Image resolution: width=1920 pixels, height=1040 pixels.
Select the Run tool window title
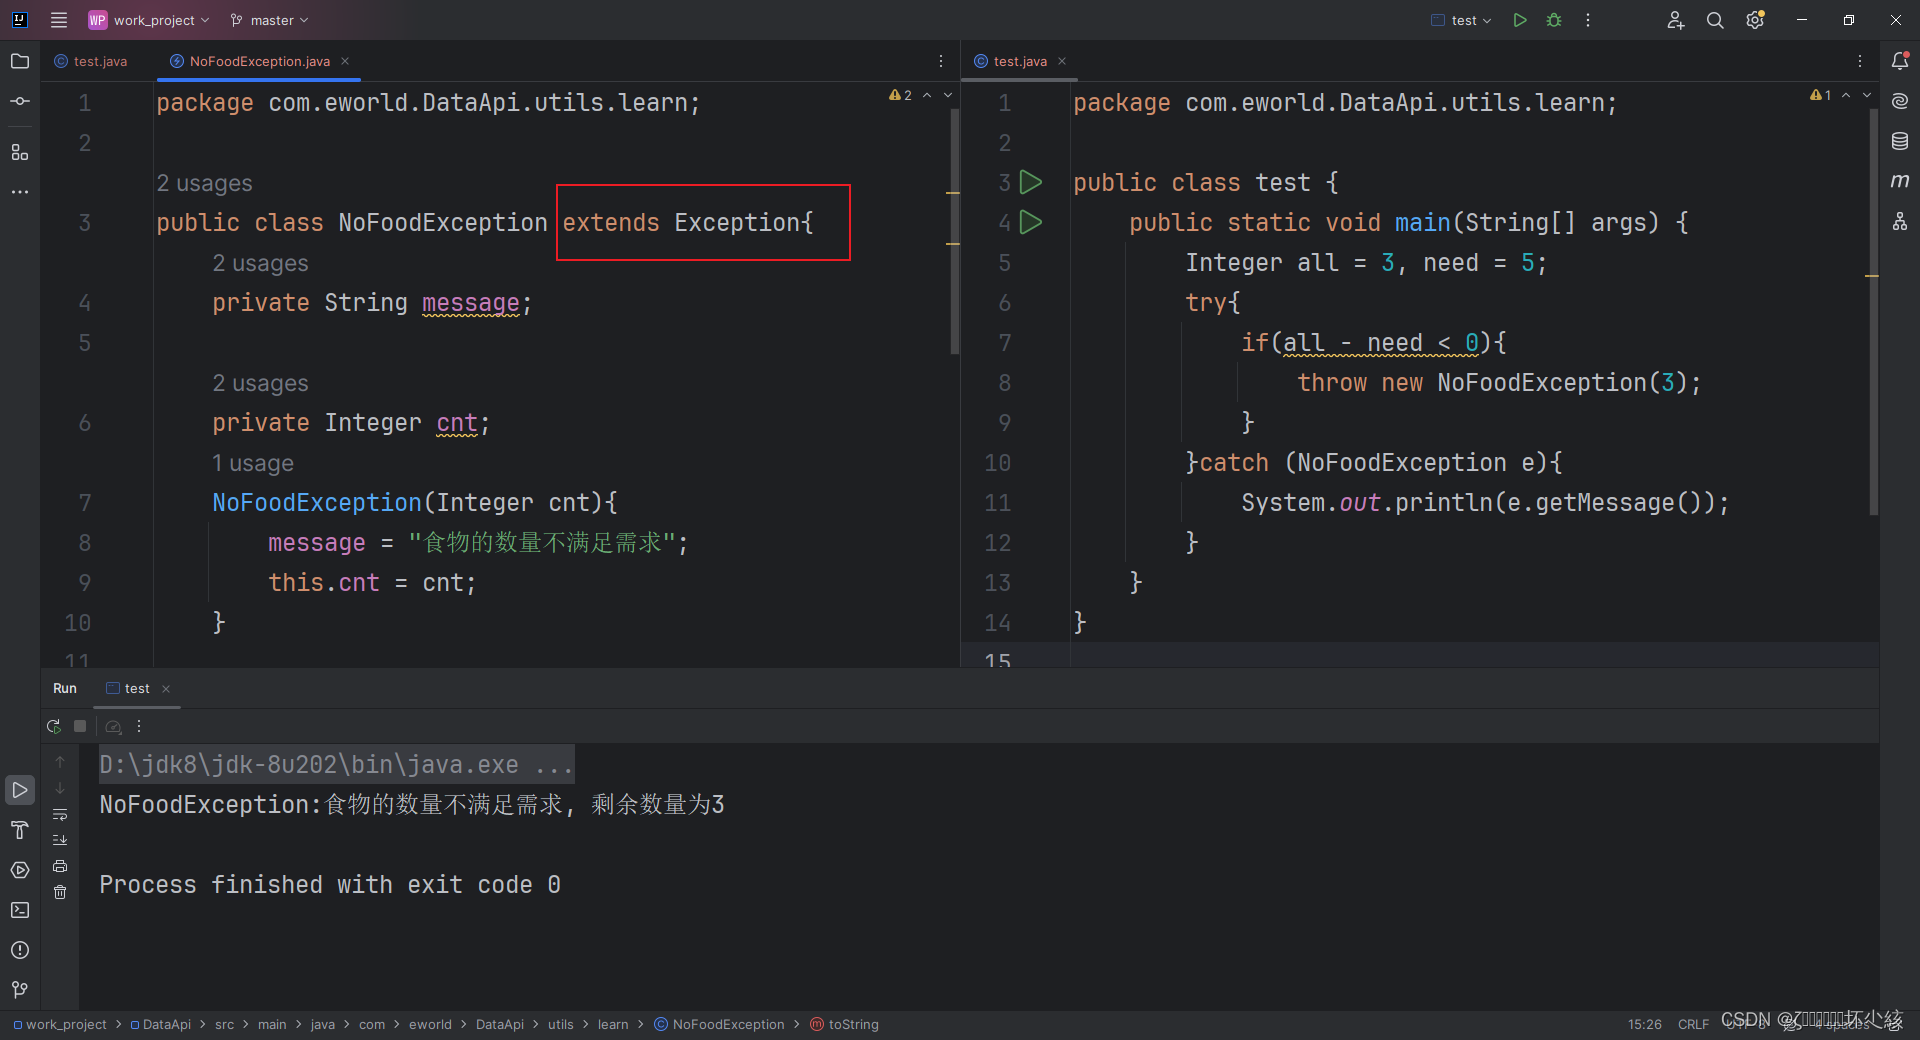pyautogui.click(x=65, y=688)
